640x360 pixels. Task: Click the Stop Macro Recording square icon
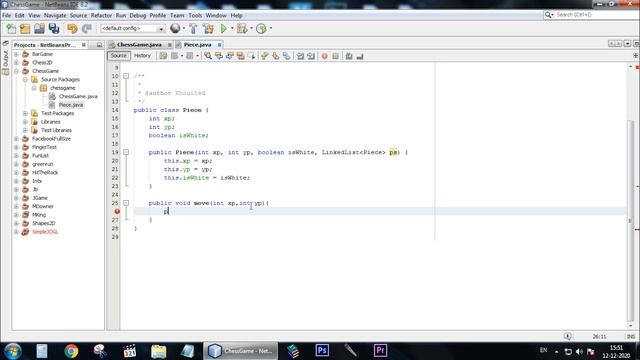tap(336, 56)
